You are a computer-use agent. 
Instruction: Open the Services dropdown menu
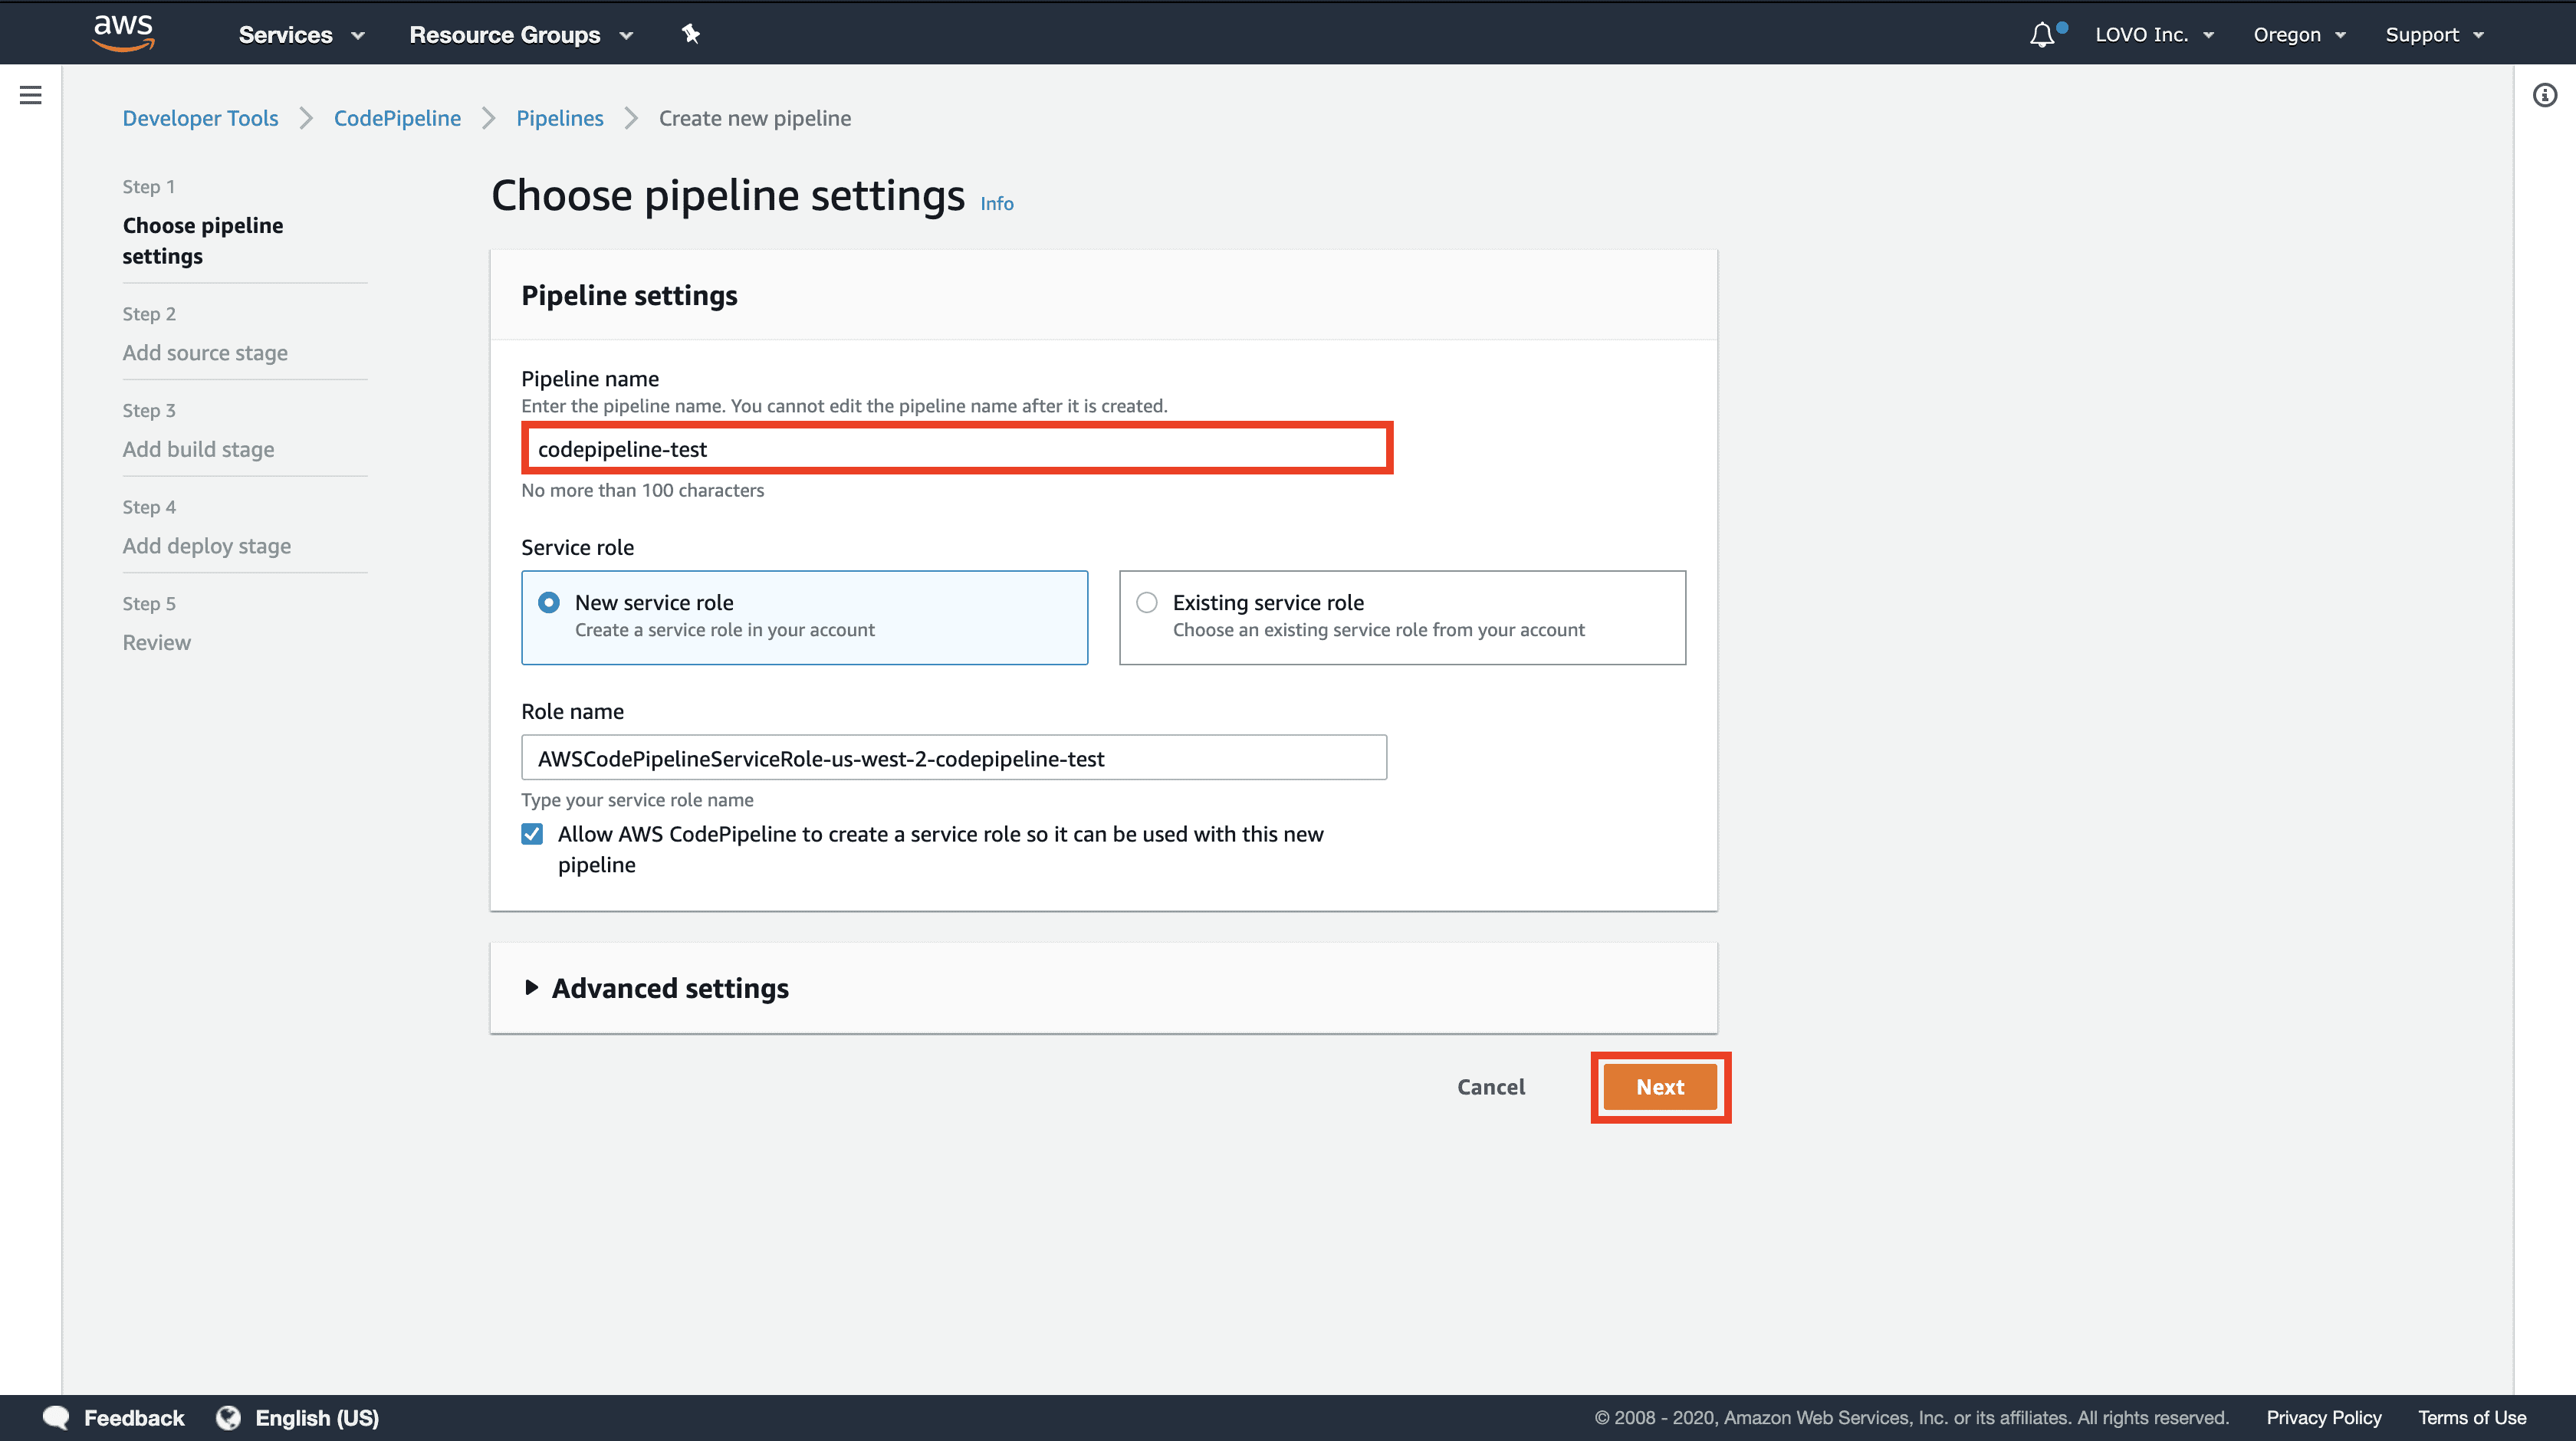click(x=299, y=34)
